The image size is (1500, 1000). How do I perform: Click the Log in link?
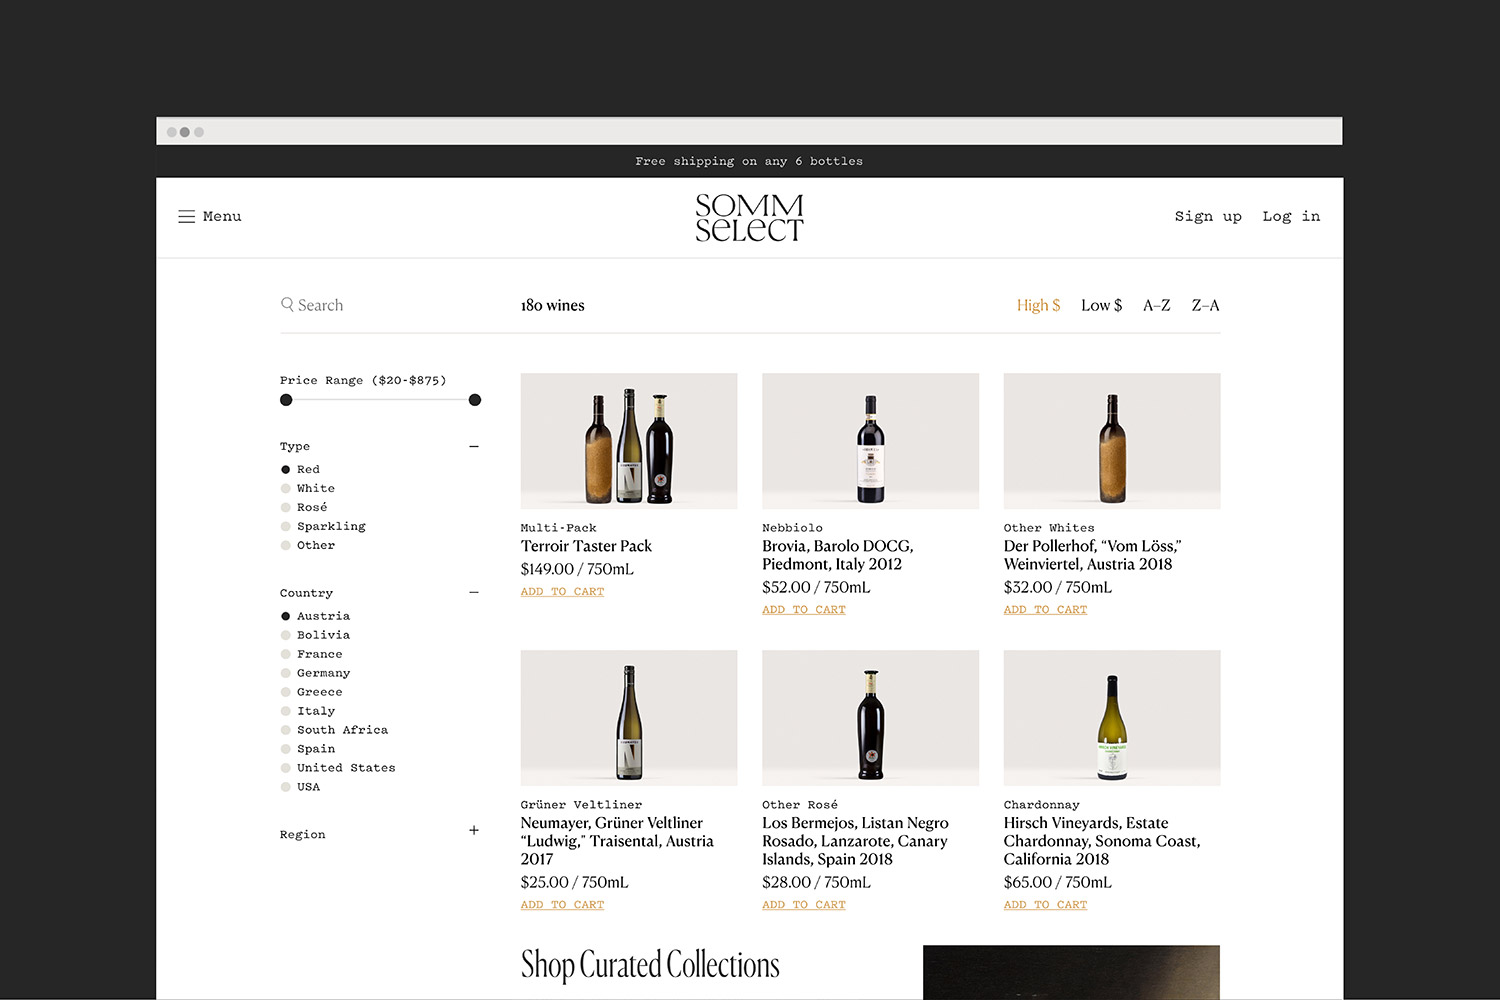[x=1291, y=217]
